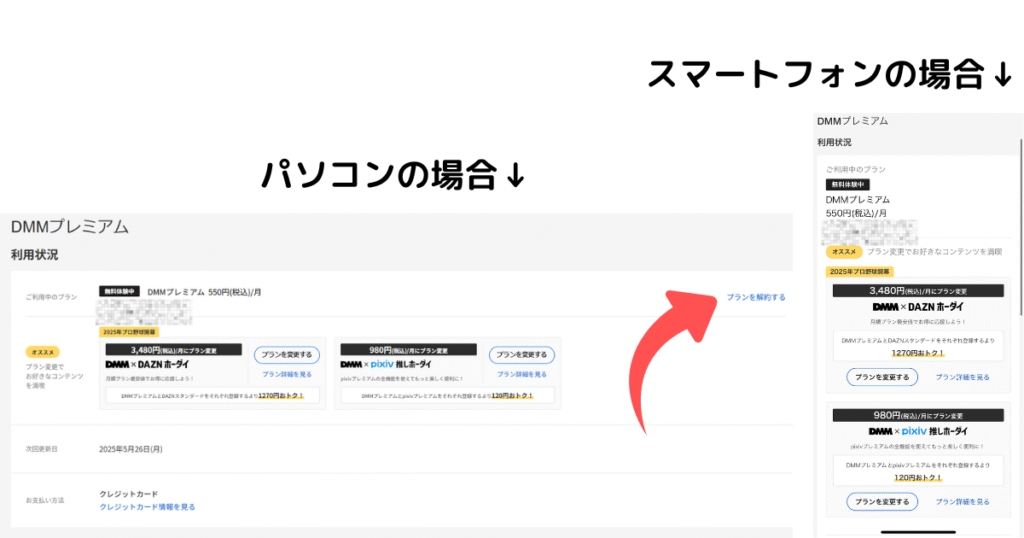Click DMMプレミアム 550円(税込)/月 text in PC view

pyautogui.click(x=204, y=292)
